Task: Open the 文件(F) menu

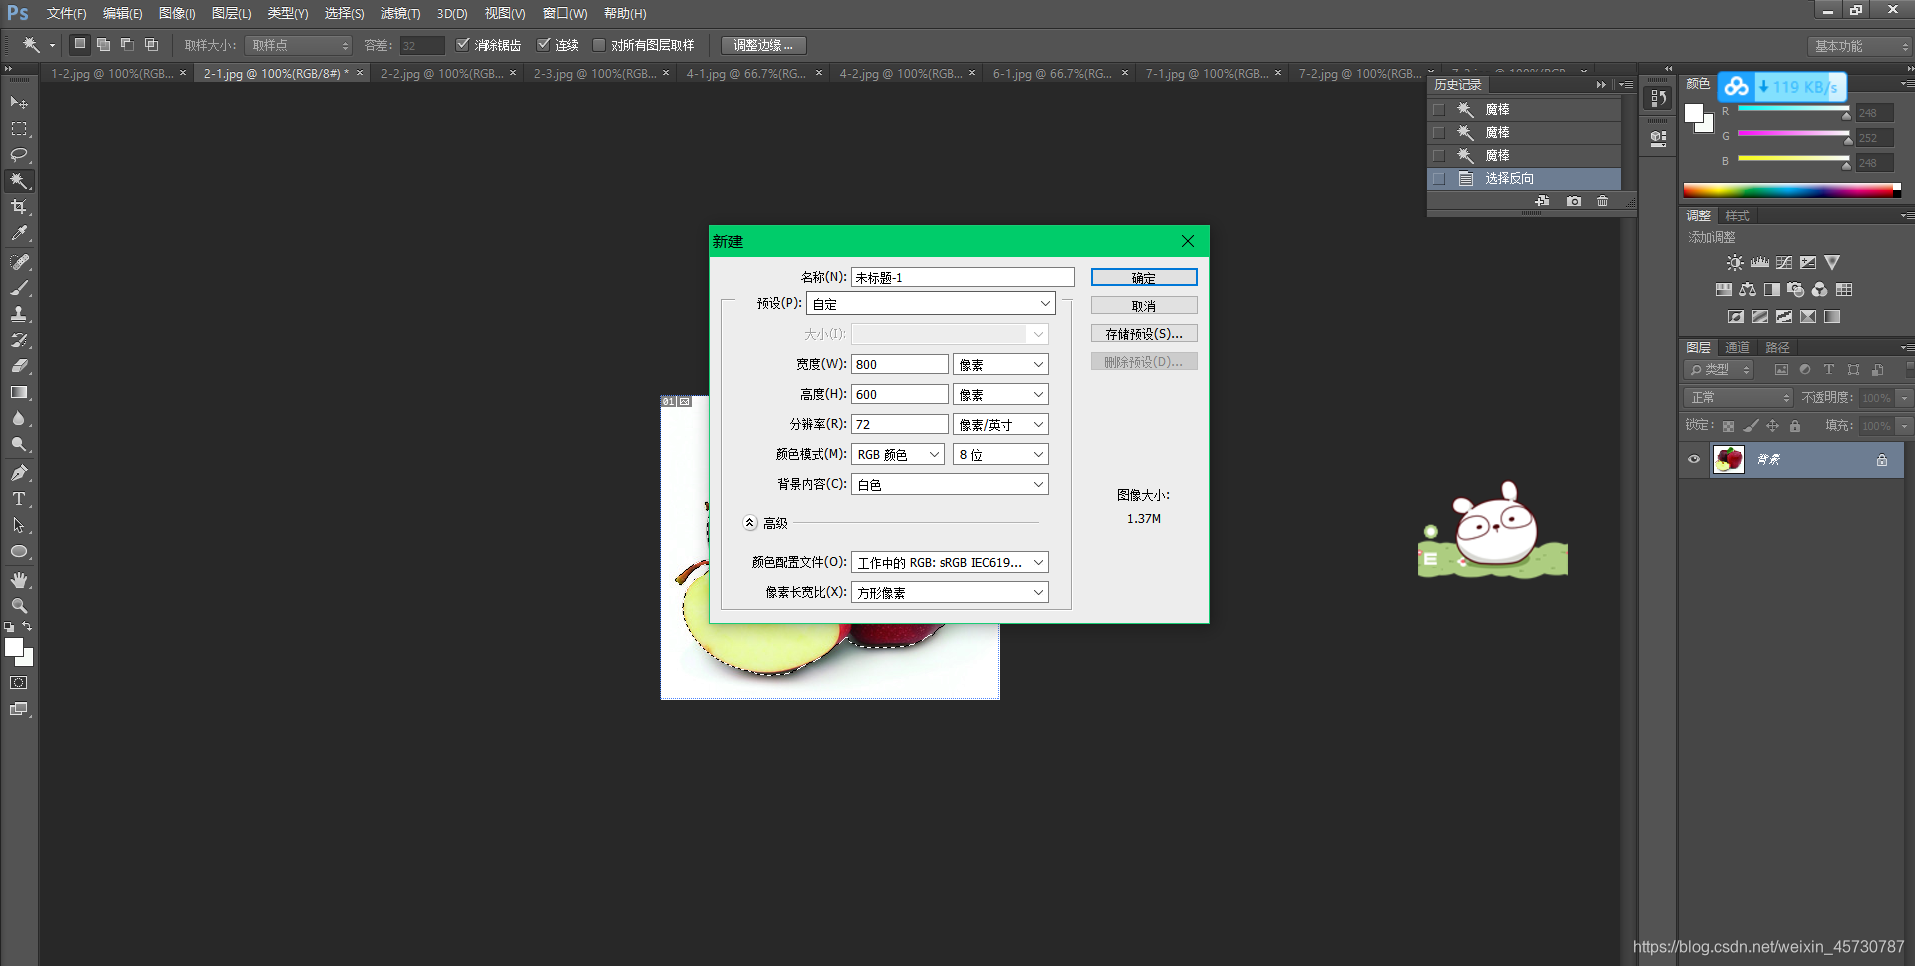Action: (66, 14)
